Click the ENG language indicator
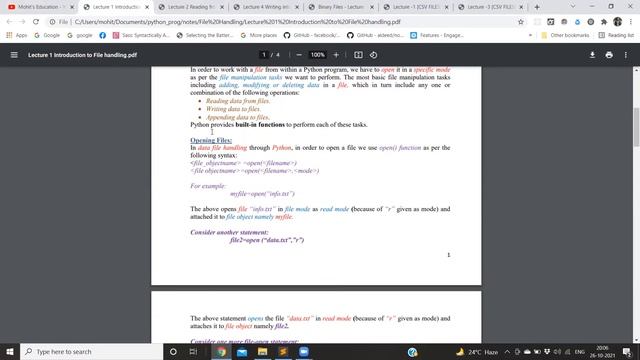 pyautogui.click(x=580, y=352)
